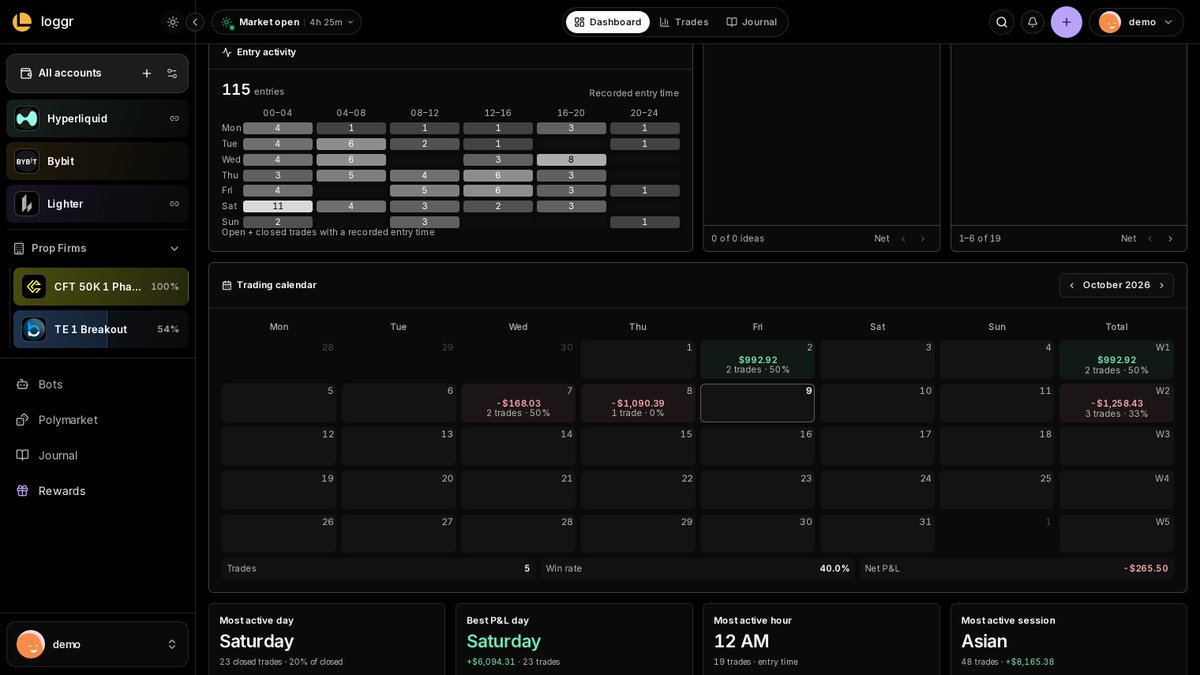1200x675 pixels.
Task: Select October 2 calendar day with $992.92
Action: click(757, 359)
